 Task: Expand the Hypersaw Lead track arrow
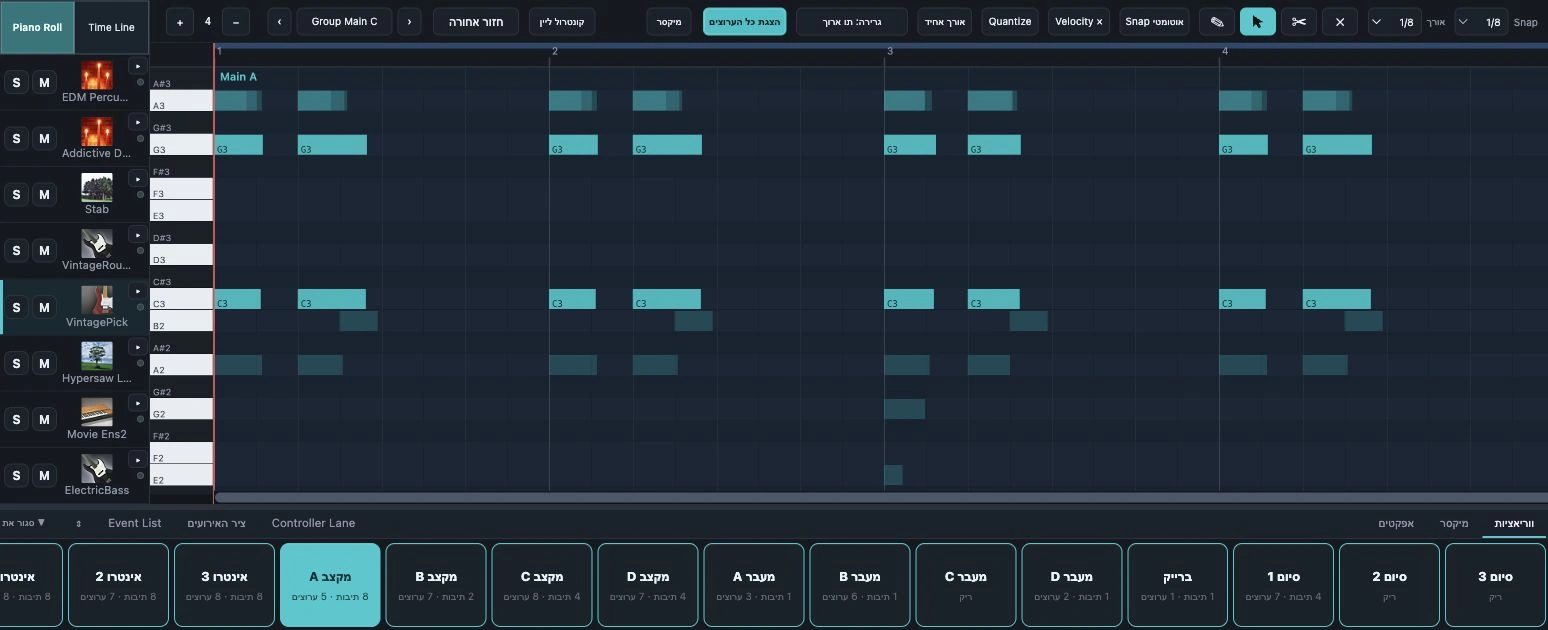click(x=139, y=347)
